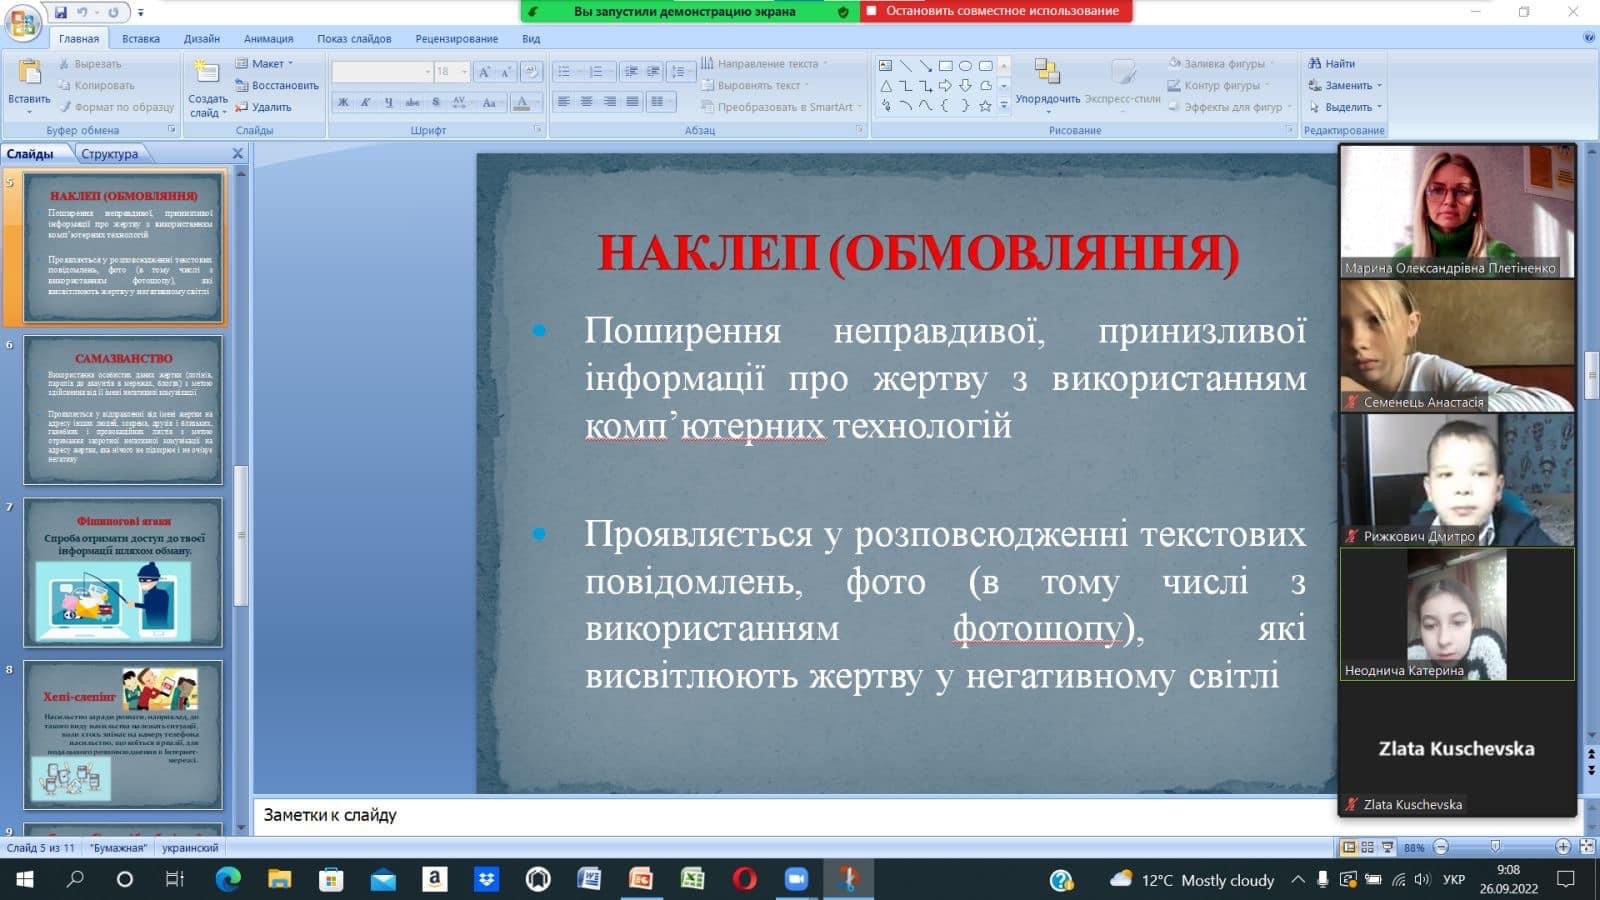Click the increase font size icon
The width and height of the screenshot is (1600, 900).
[x=485, y=72]
